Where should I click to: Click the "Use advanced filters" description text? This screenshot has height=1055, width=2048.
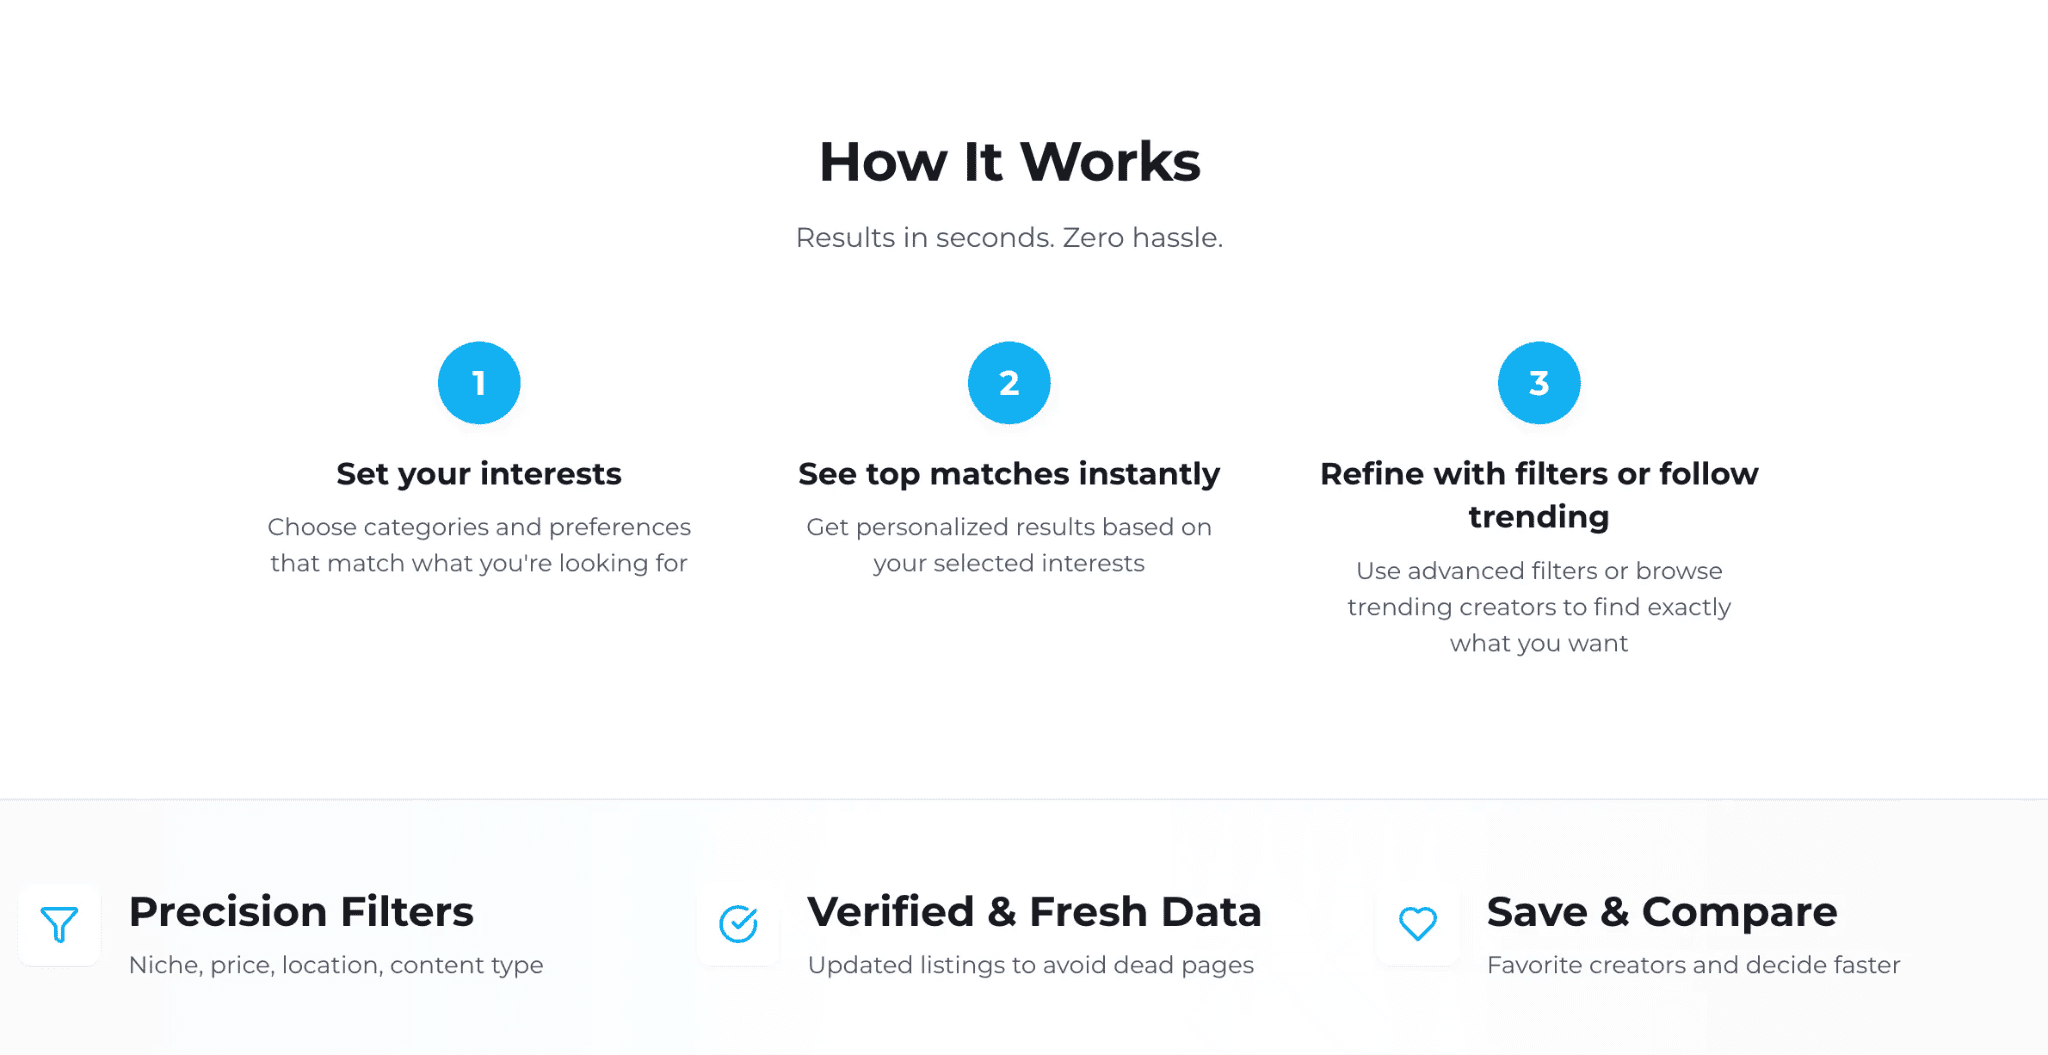pos(1539,607)
